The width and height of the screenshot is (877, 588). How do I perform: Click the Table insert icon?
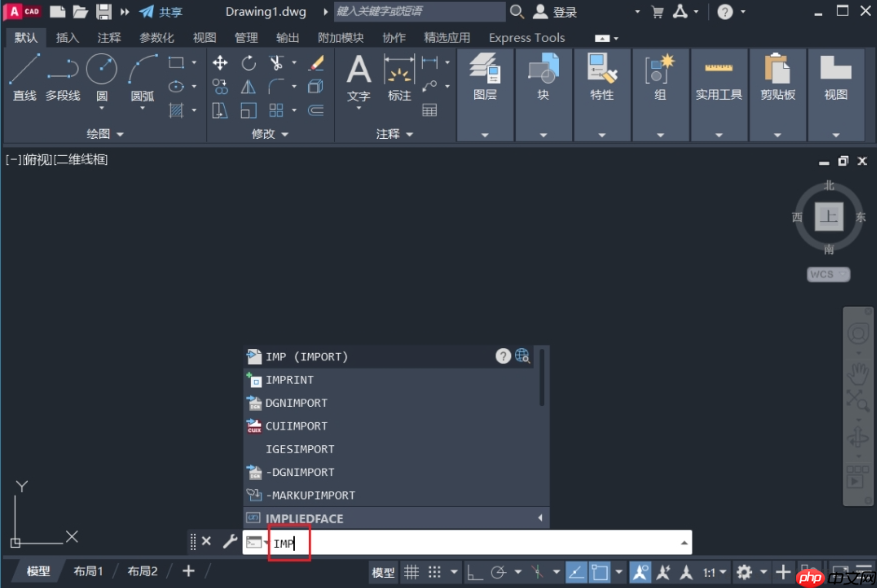(430, 110)
